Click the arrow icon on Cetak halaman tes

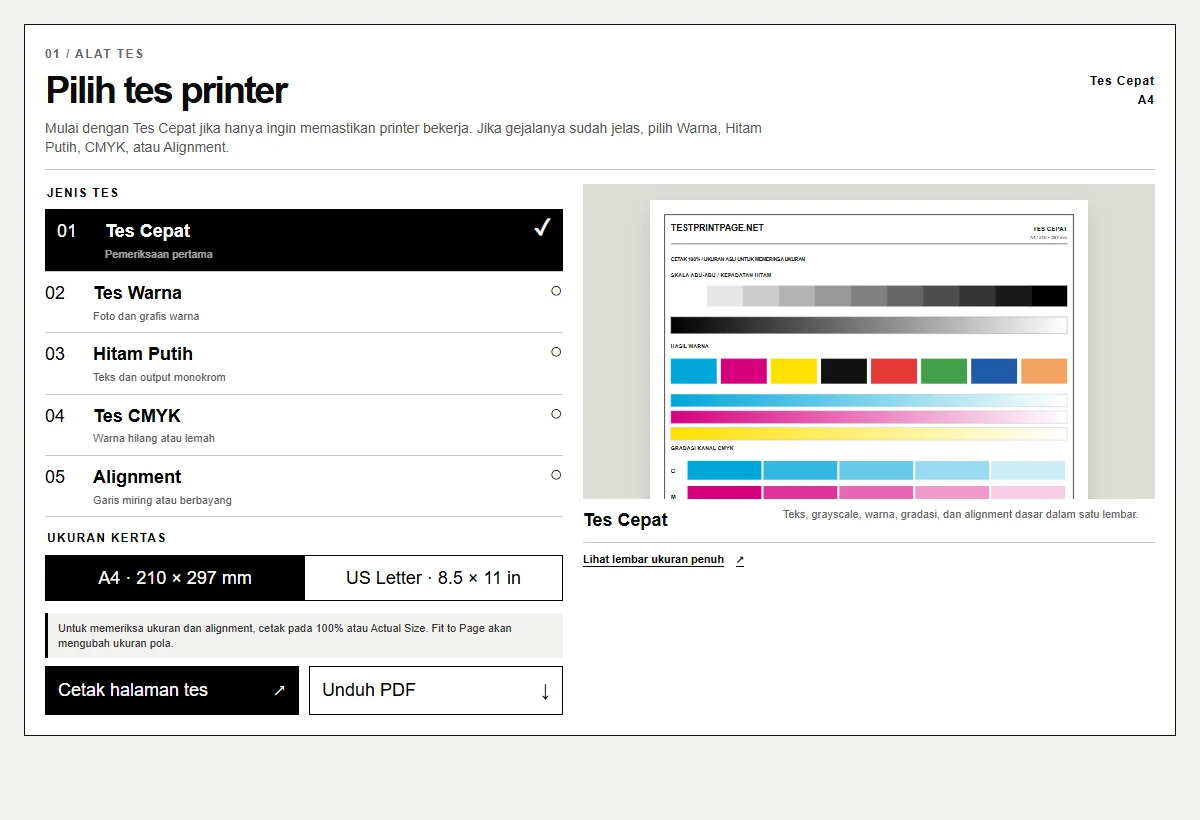(280, 690)
